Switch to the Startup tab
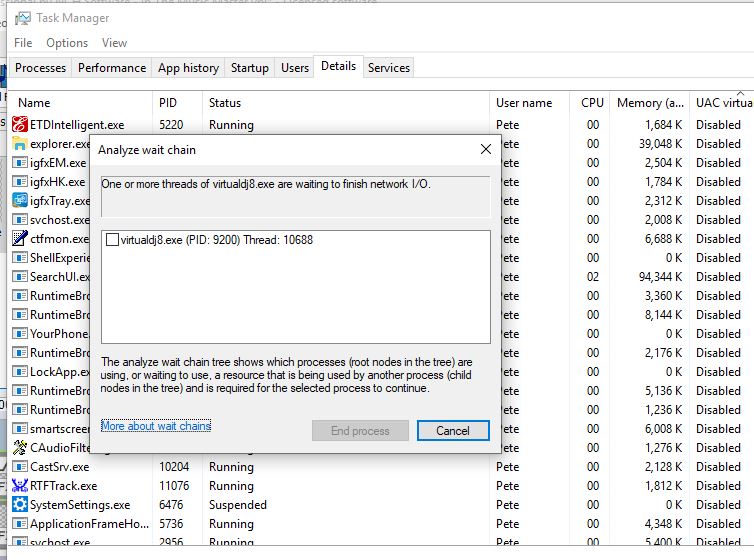 [x=250, y=68]
